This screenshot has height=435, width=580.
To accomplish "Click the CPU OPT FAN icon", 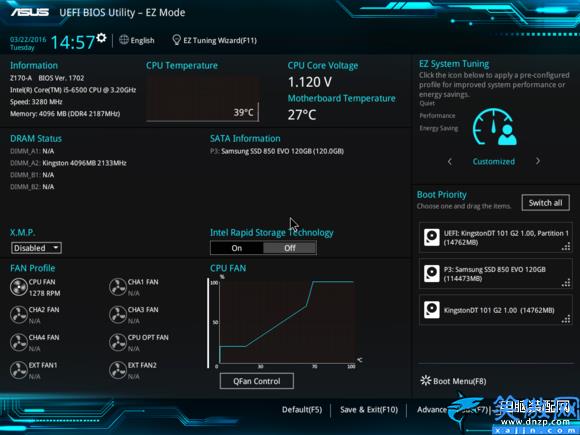I will pos(118,343).
